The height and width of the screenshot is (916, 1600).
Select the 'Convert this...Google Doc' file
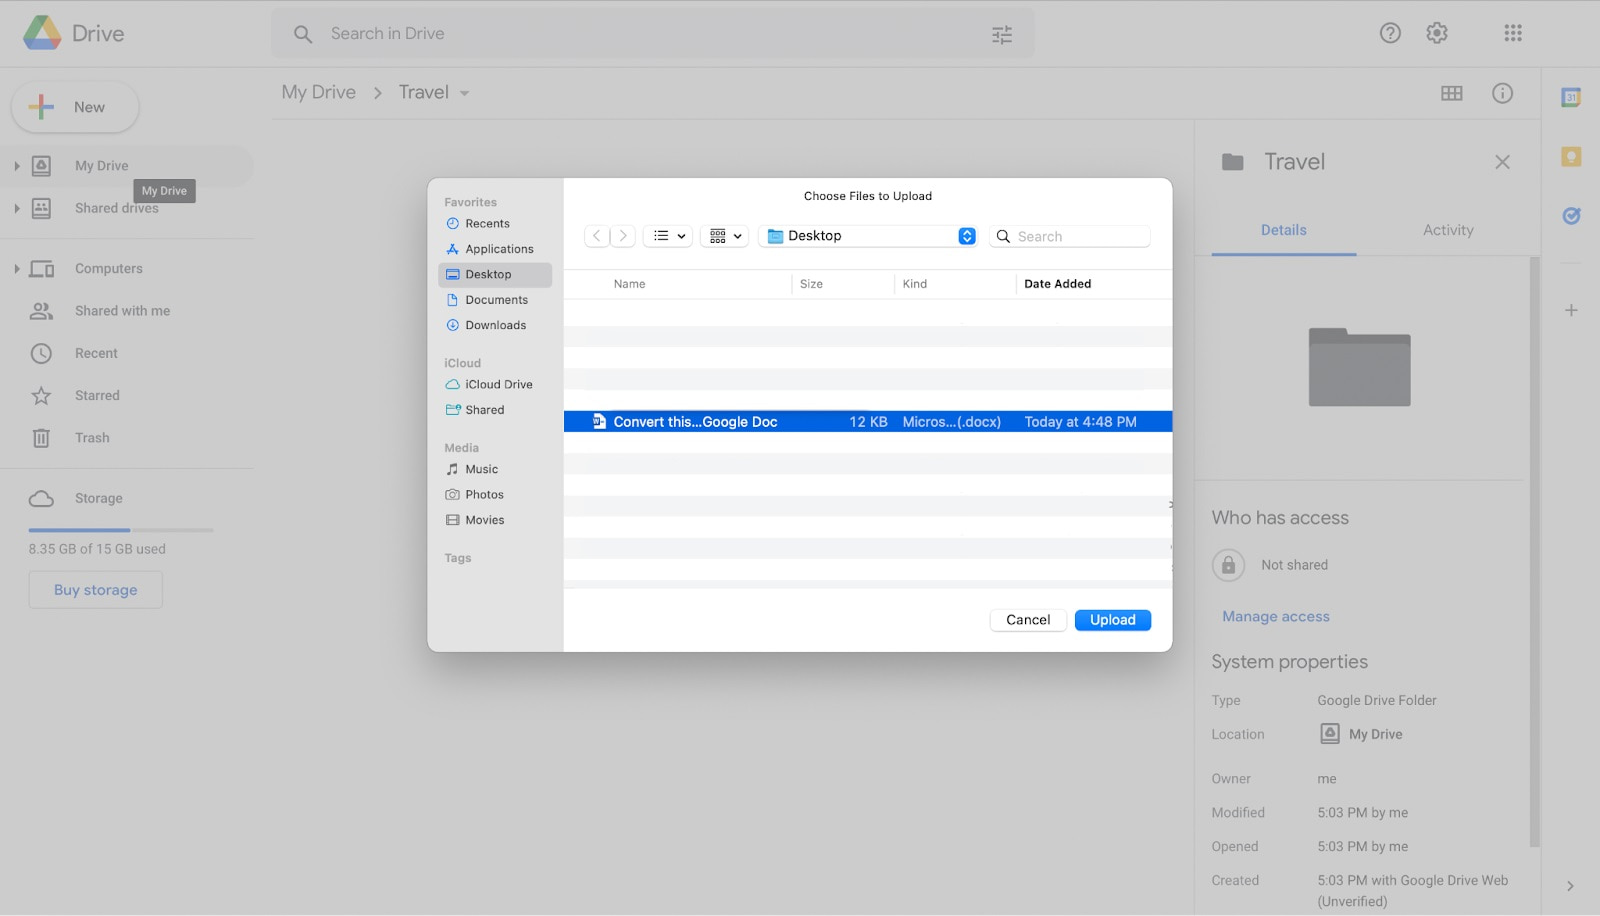pos(868,422)
